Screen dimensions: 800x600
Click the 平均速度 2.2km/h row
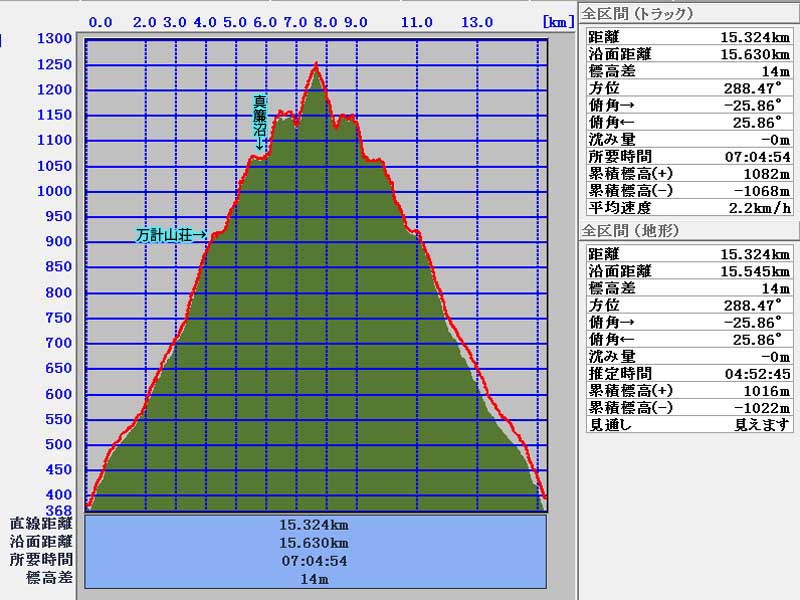[688, 208]
